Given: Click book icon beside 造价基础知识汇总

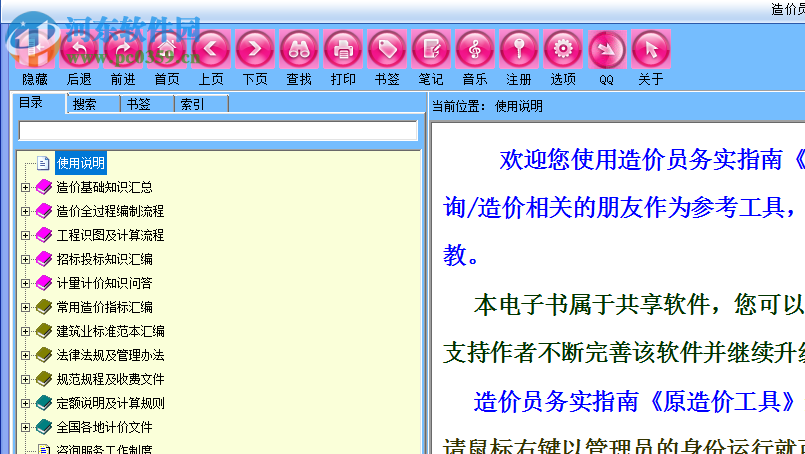Looking at the screenshot, I should coord(44,187).
